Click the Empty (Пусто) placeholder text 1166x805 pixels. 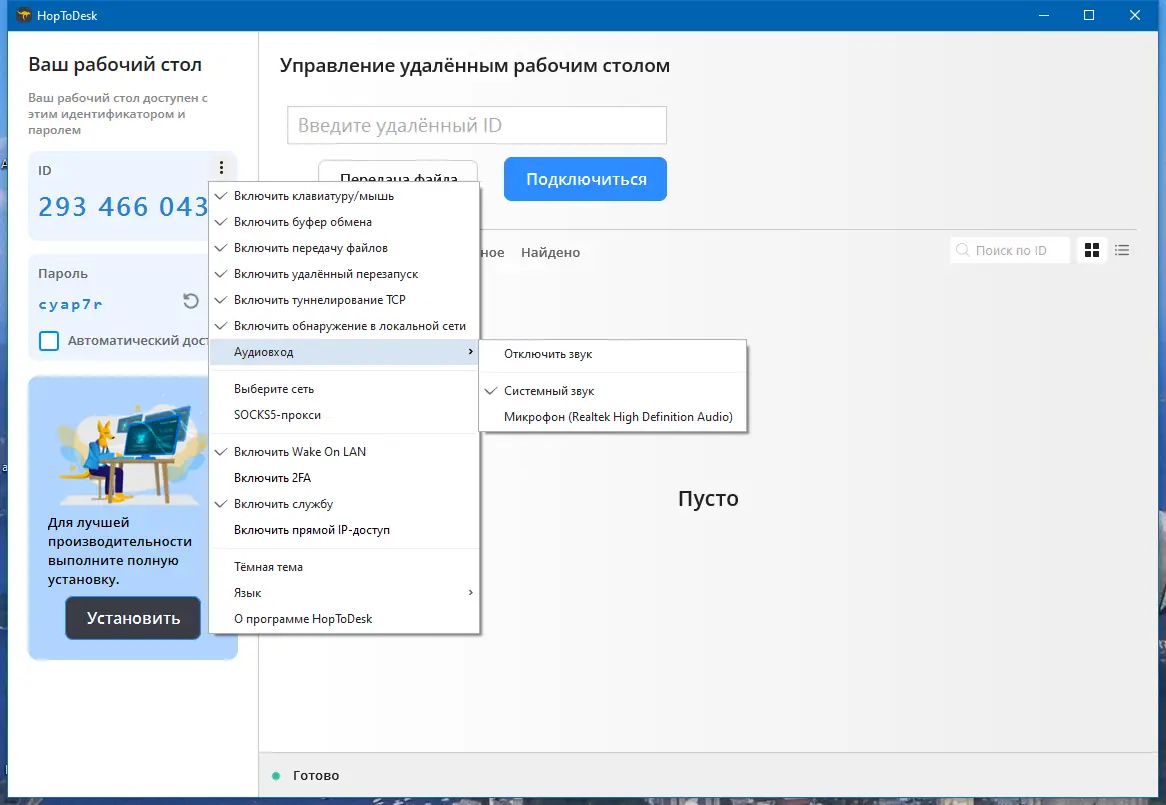708,498
